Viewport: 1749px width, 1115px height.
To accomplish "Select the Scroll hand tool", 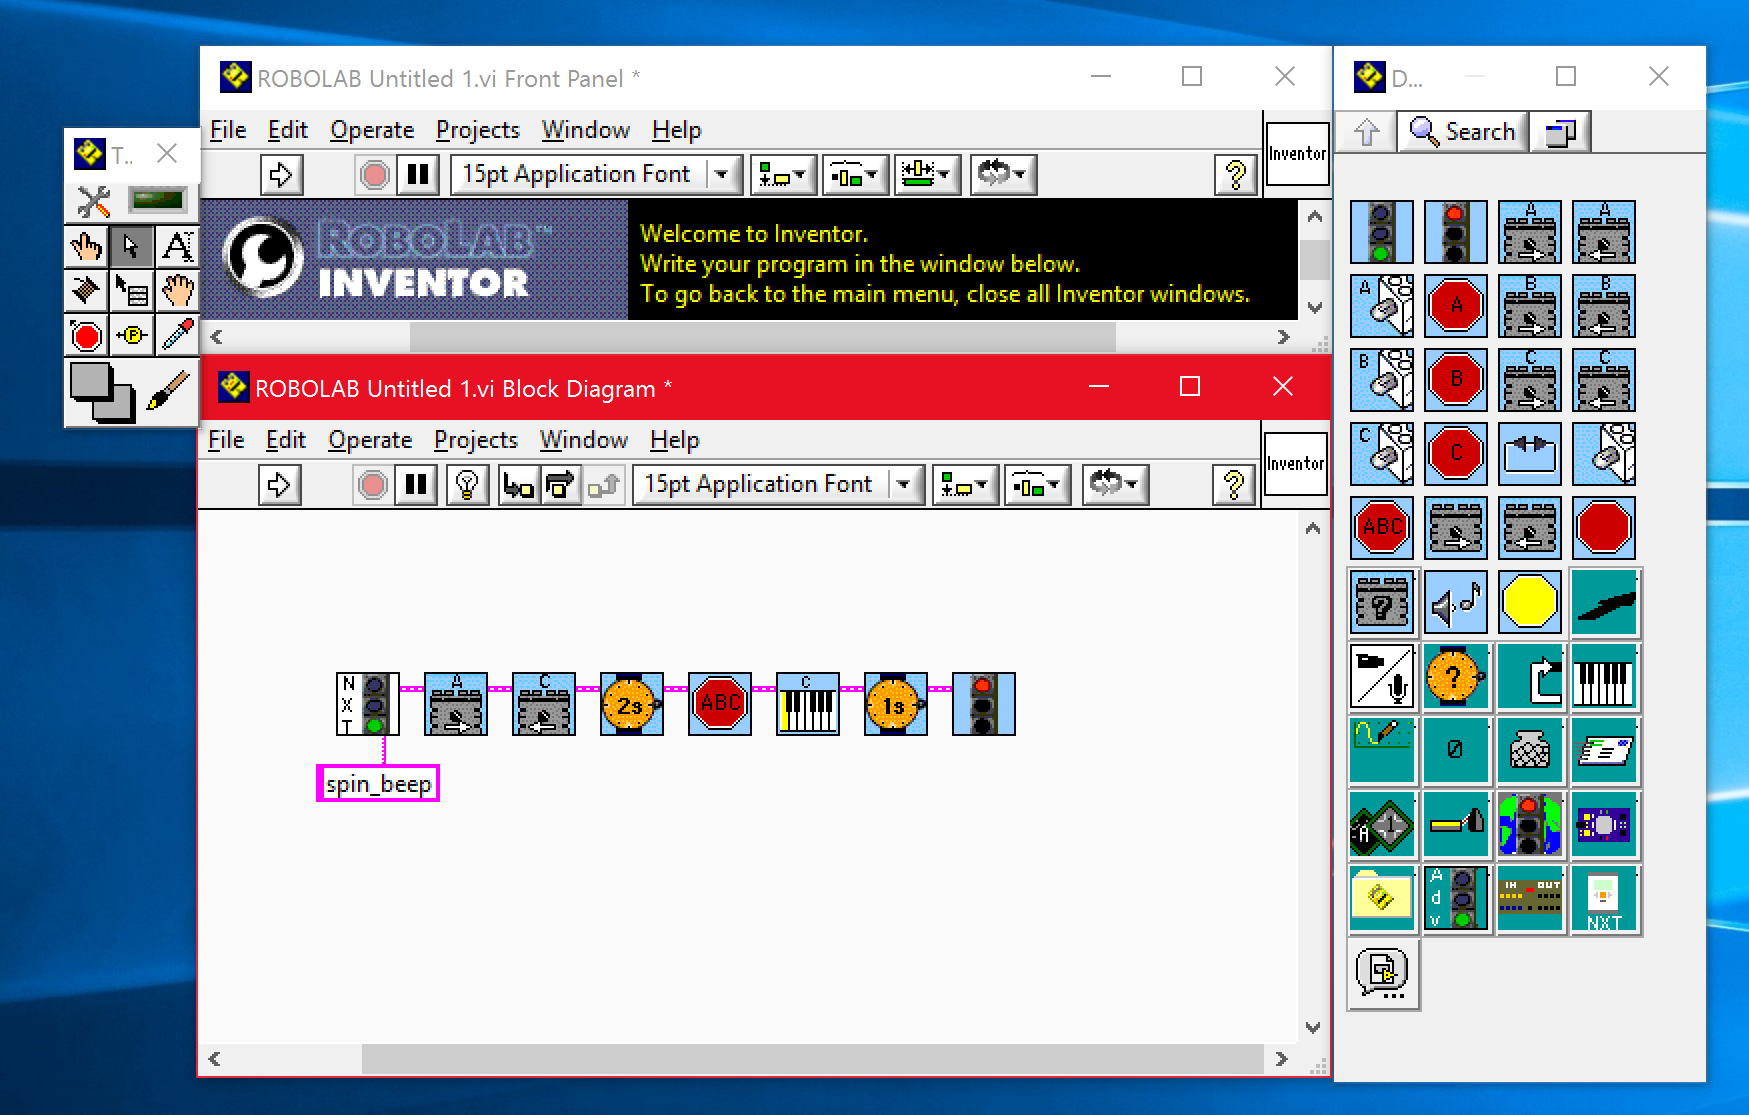I will pos(177,290).
